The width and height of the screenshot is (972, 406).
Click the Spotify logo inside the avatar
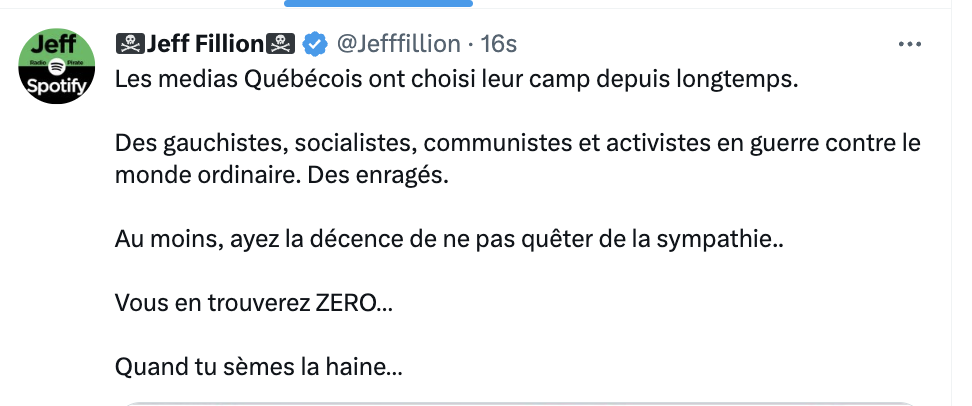click(x=57, y=65)
